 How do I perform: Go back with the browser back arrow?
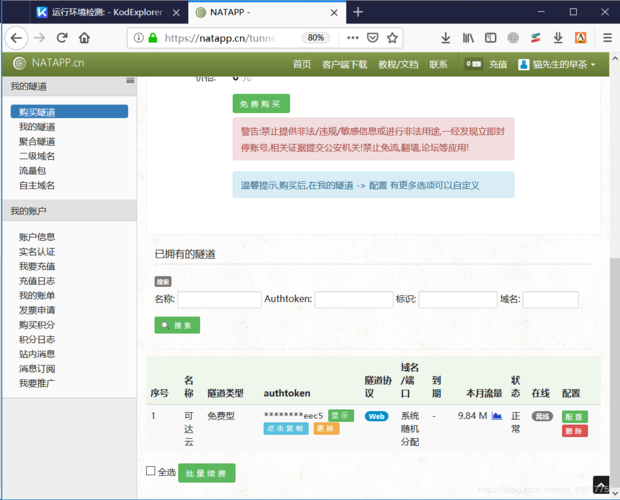16,38
